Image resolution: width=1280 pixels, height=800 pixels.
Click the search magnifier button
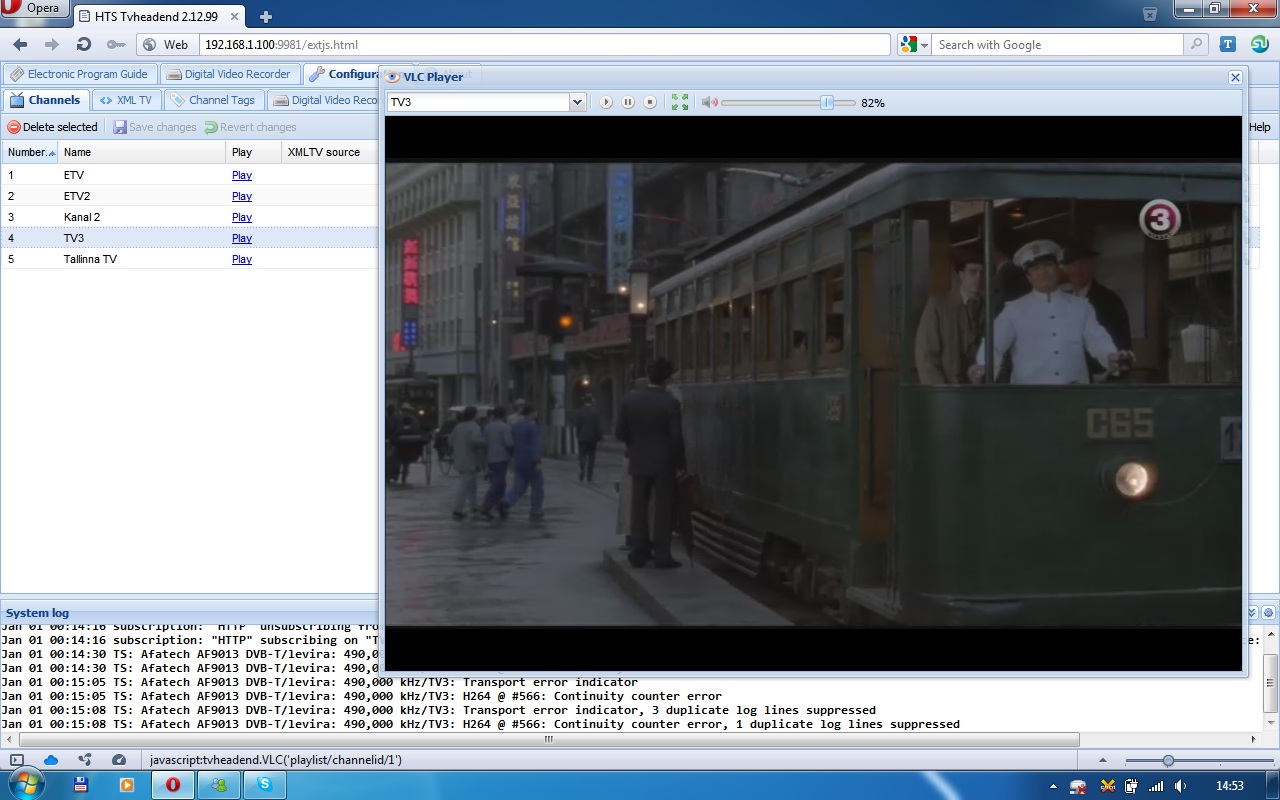point(1196,45)
